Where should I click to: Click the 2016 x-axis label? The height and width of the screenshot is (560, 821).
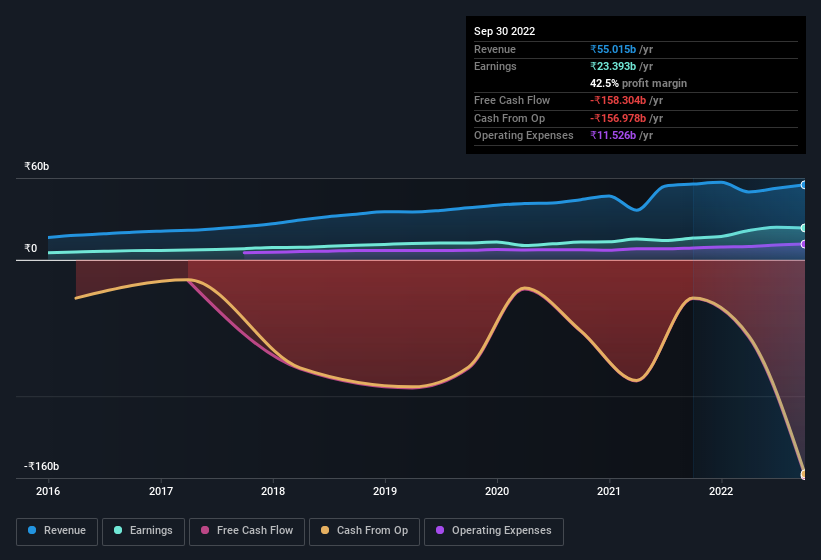(48, 491)
